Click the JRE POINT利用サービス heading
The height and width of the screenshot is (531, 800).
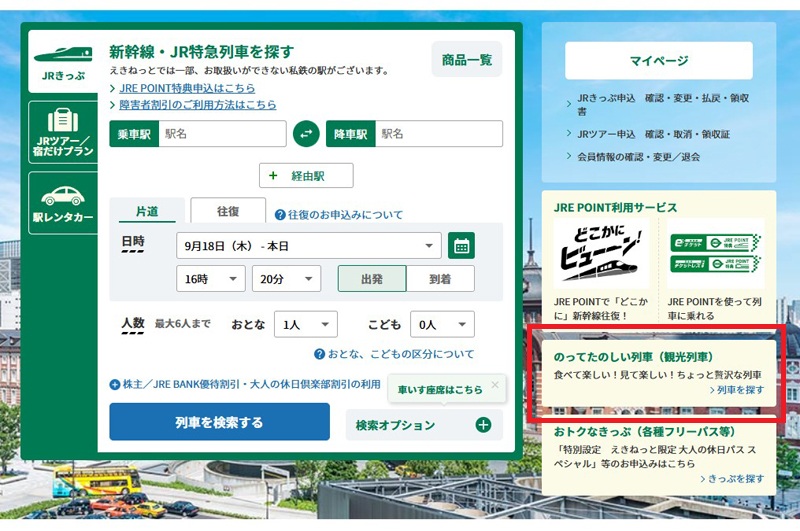click(615, 208)
